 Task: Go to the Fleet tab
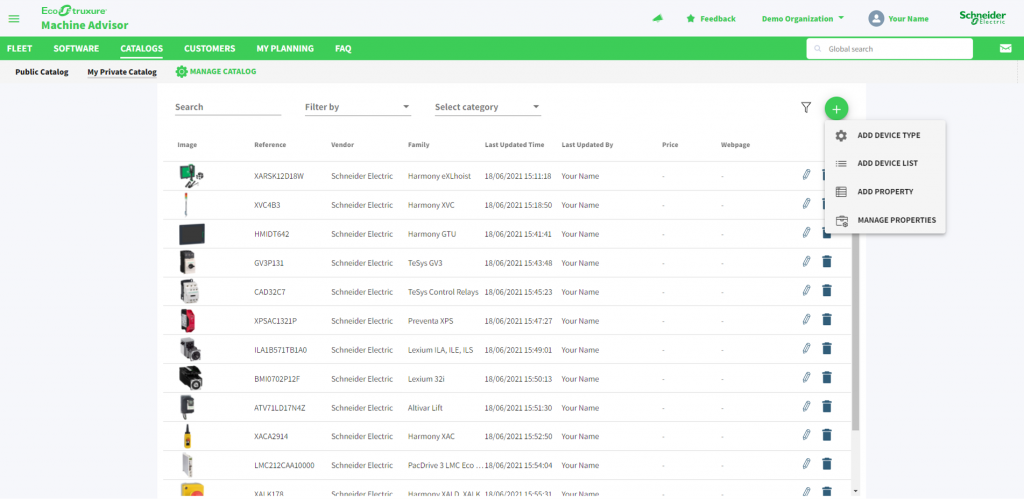tap(20, 48)
